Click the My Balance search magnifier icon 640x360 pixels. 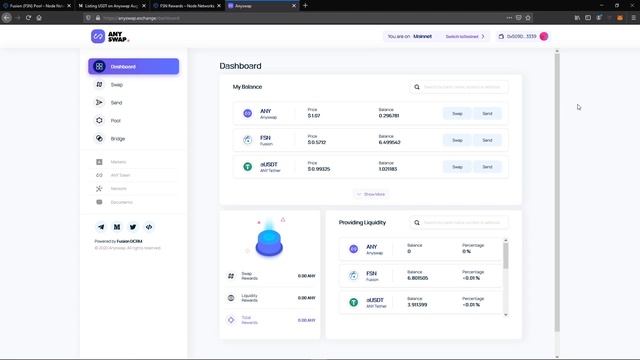tap(417, 87)
